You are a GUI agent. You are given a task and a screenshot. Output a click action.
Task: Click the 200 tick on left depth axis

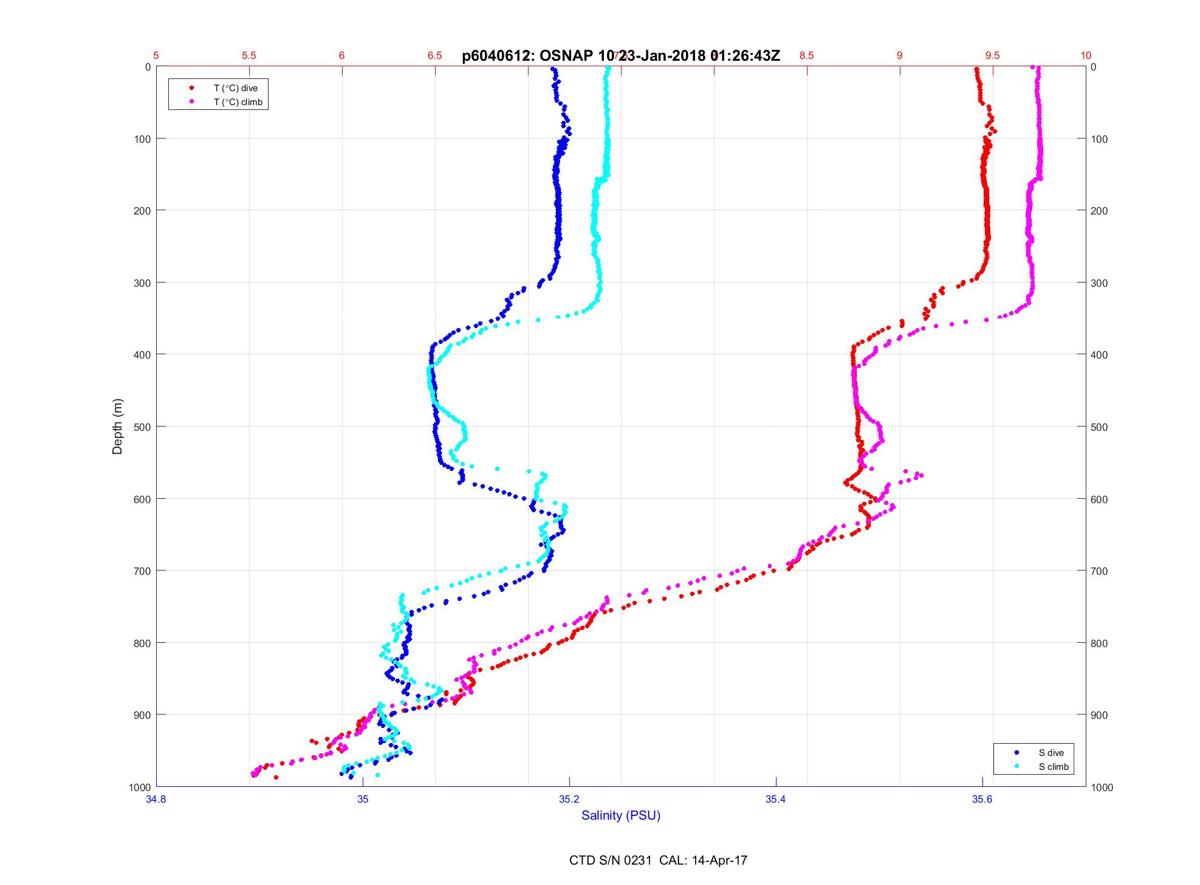pyautogui.click(x=142, y=211)
